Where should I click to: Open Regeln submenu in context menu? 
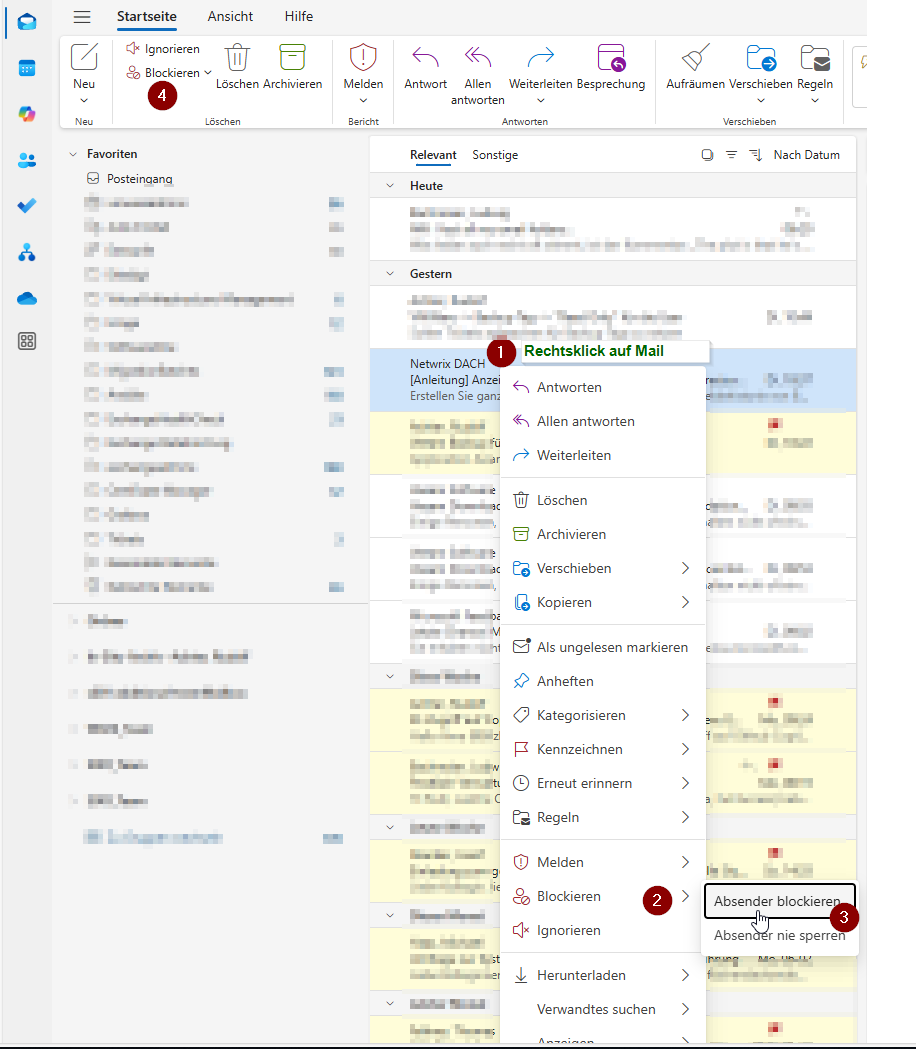pos(603,818)
